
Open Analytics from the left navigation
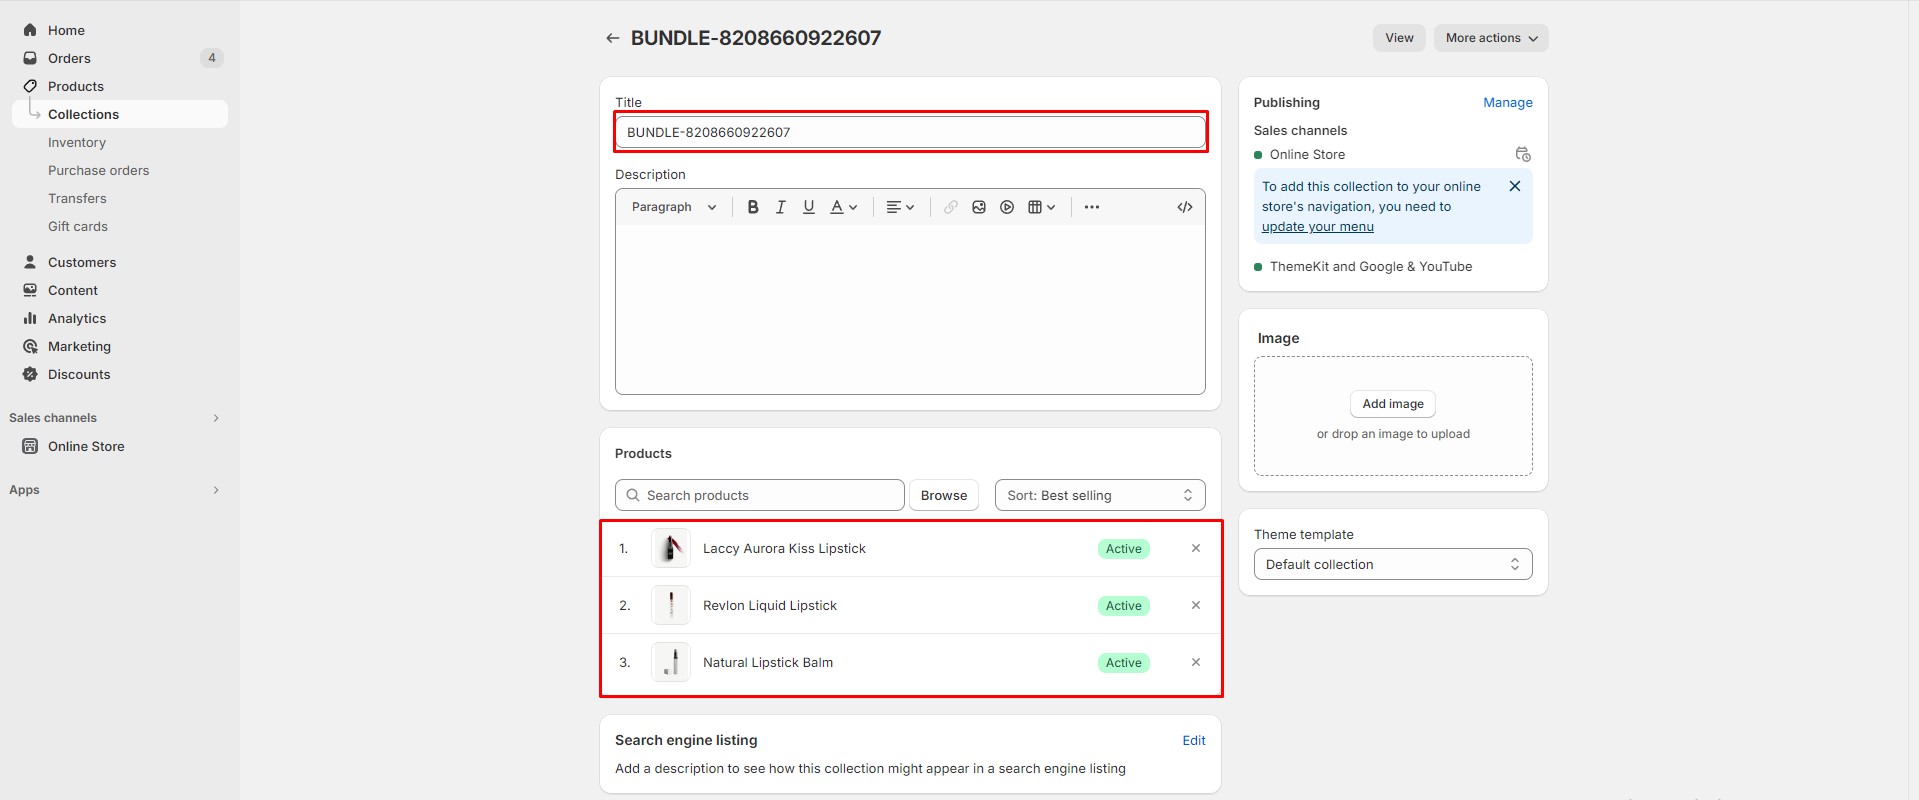click(77, 318)
